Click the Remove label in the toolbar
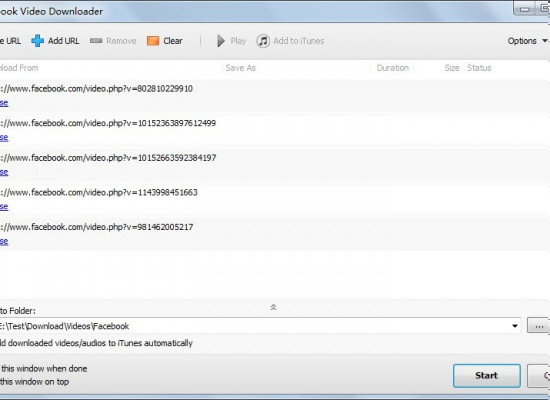 tap(121, 41)
